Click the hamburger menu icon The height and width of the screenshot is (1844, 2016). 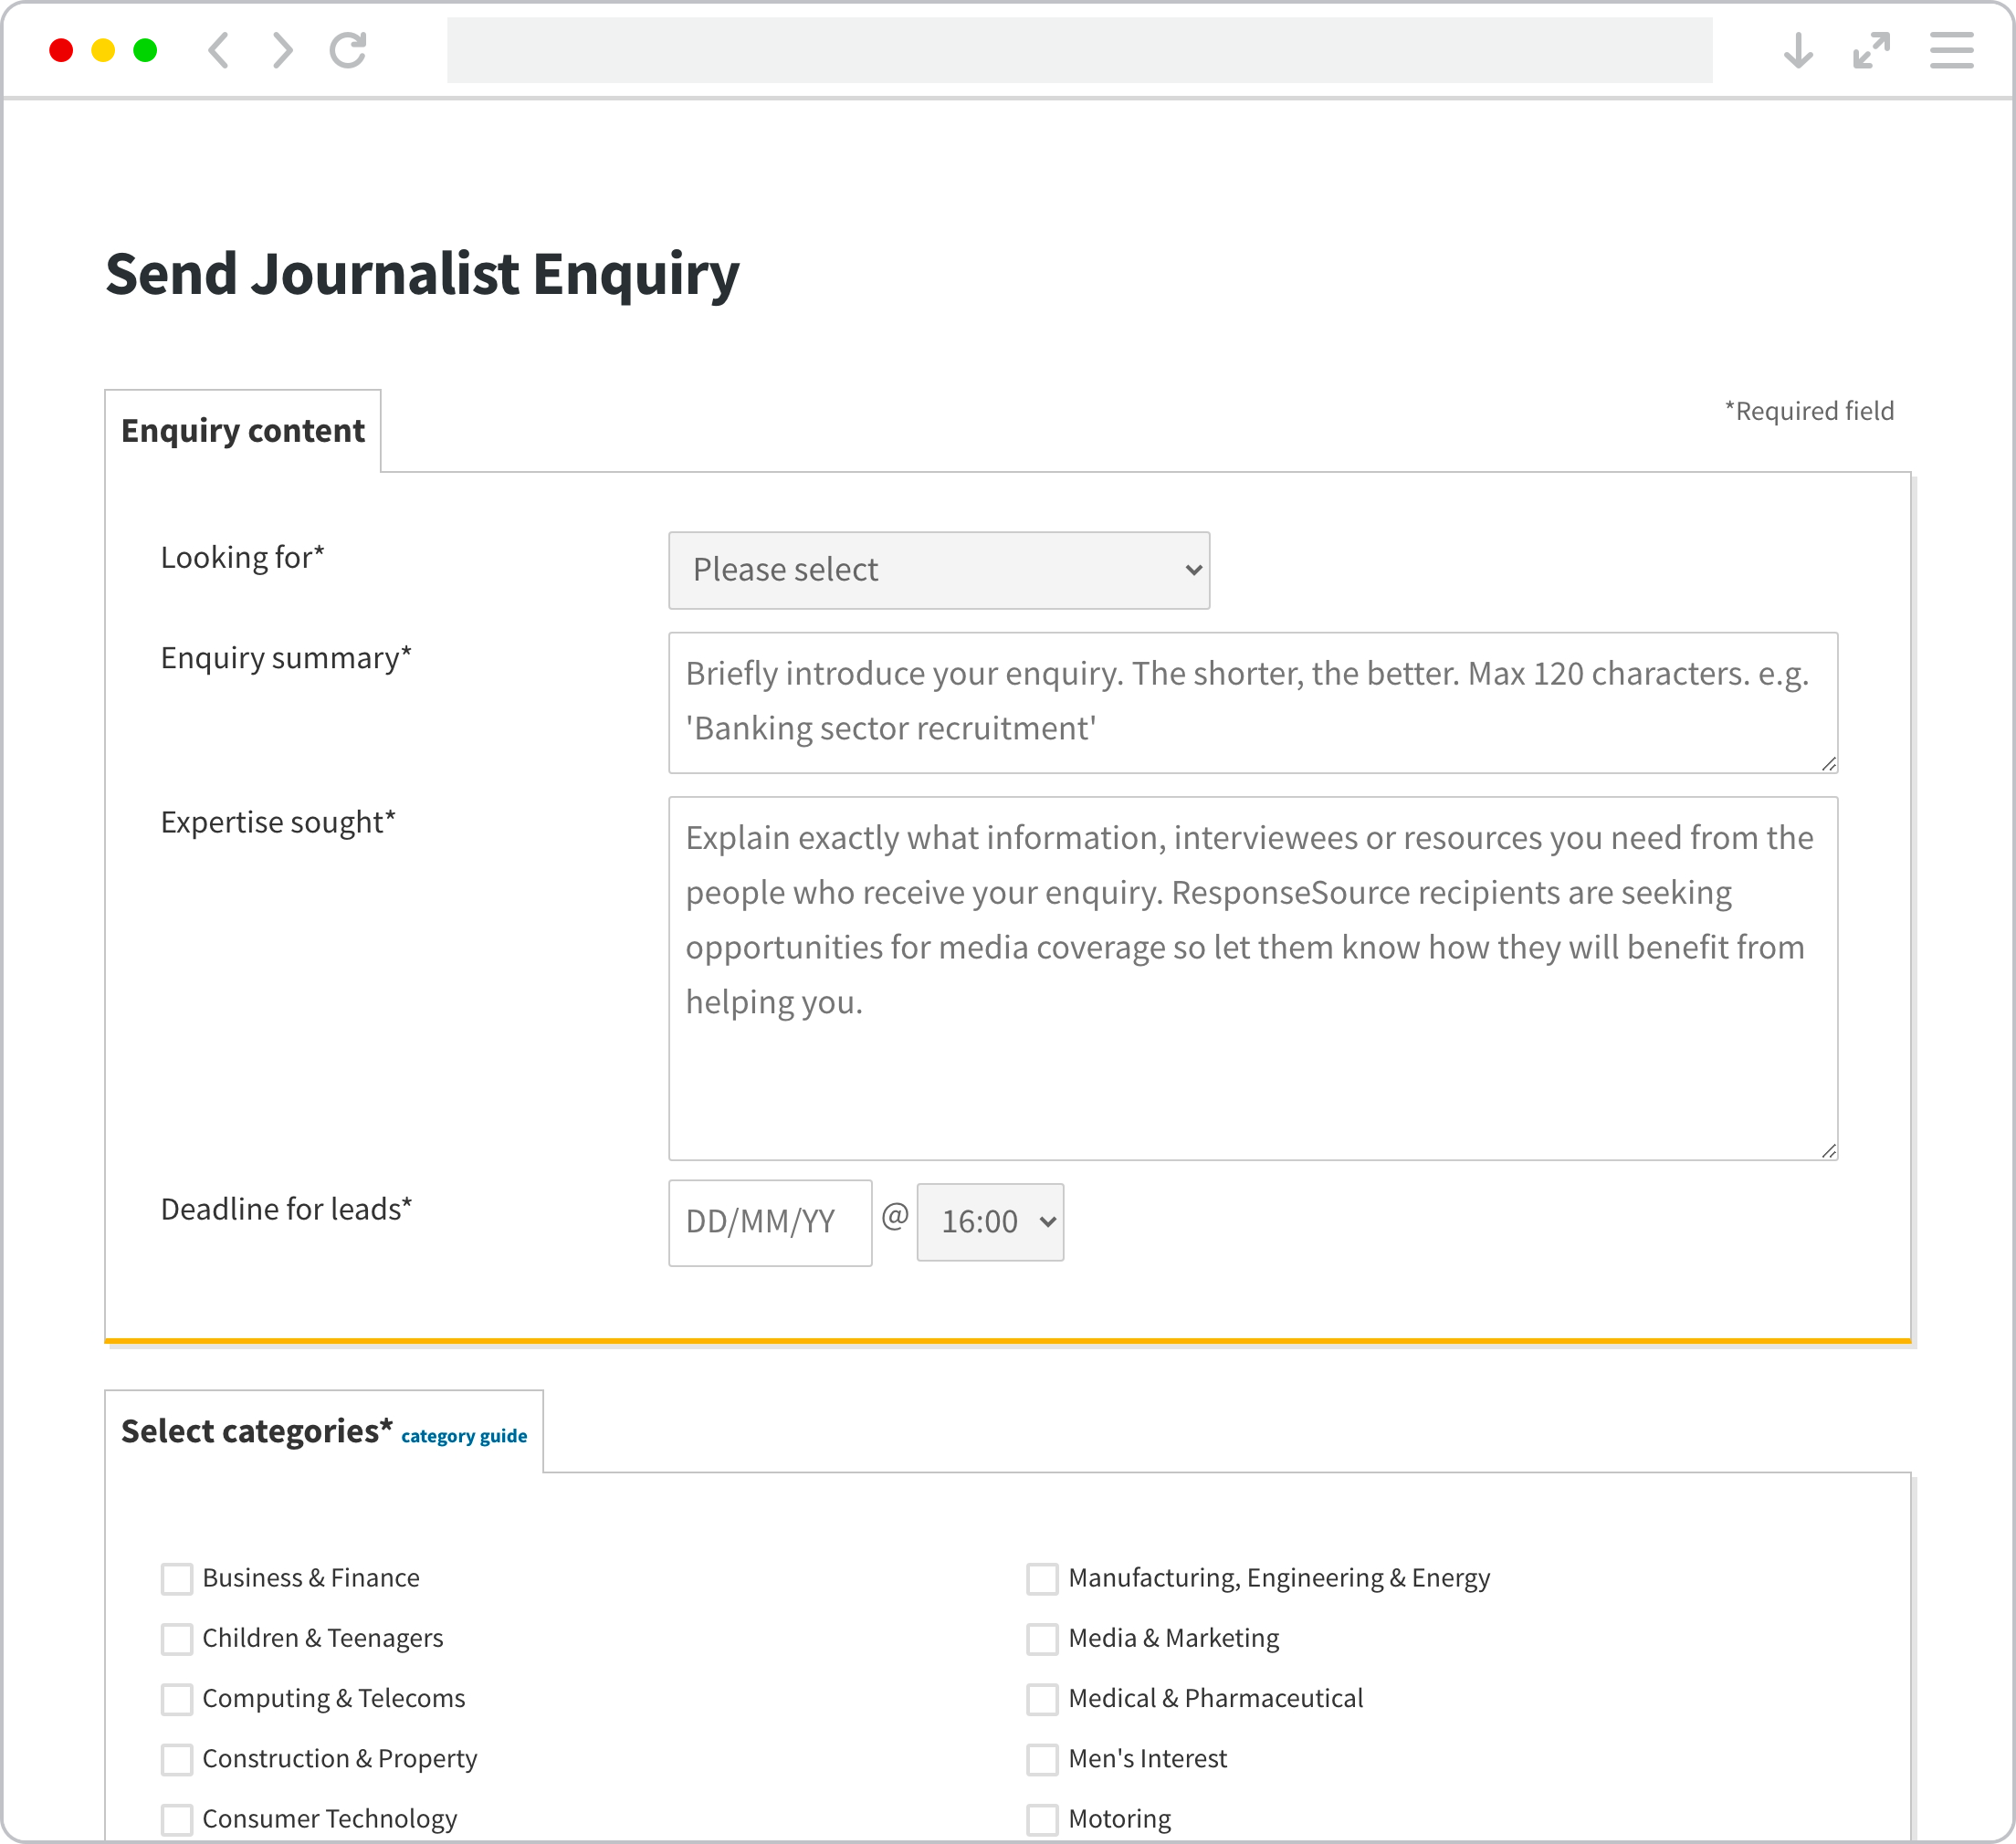point(1951,47)
